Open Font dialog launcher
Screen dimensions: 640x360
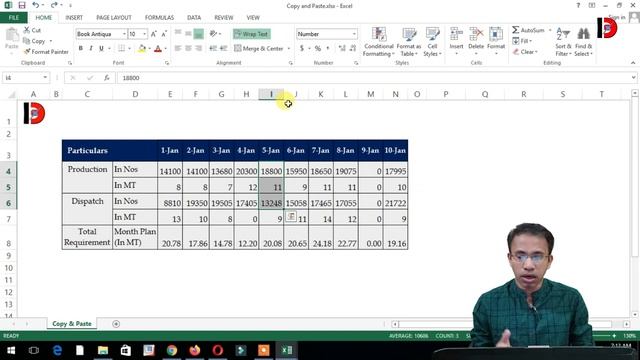tap(167, 63)
